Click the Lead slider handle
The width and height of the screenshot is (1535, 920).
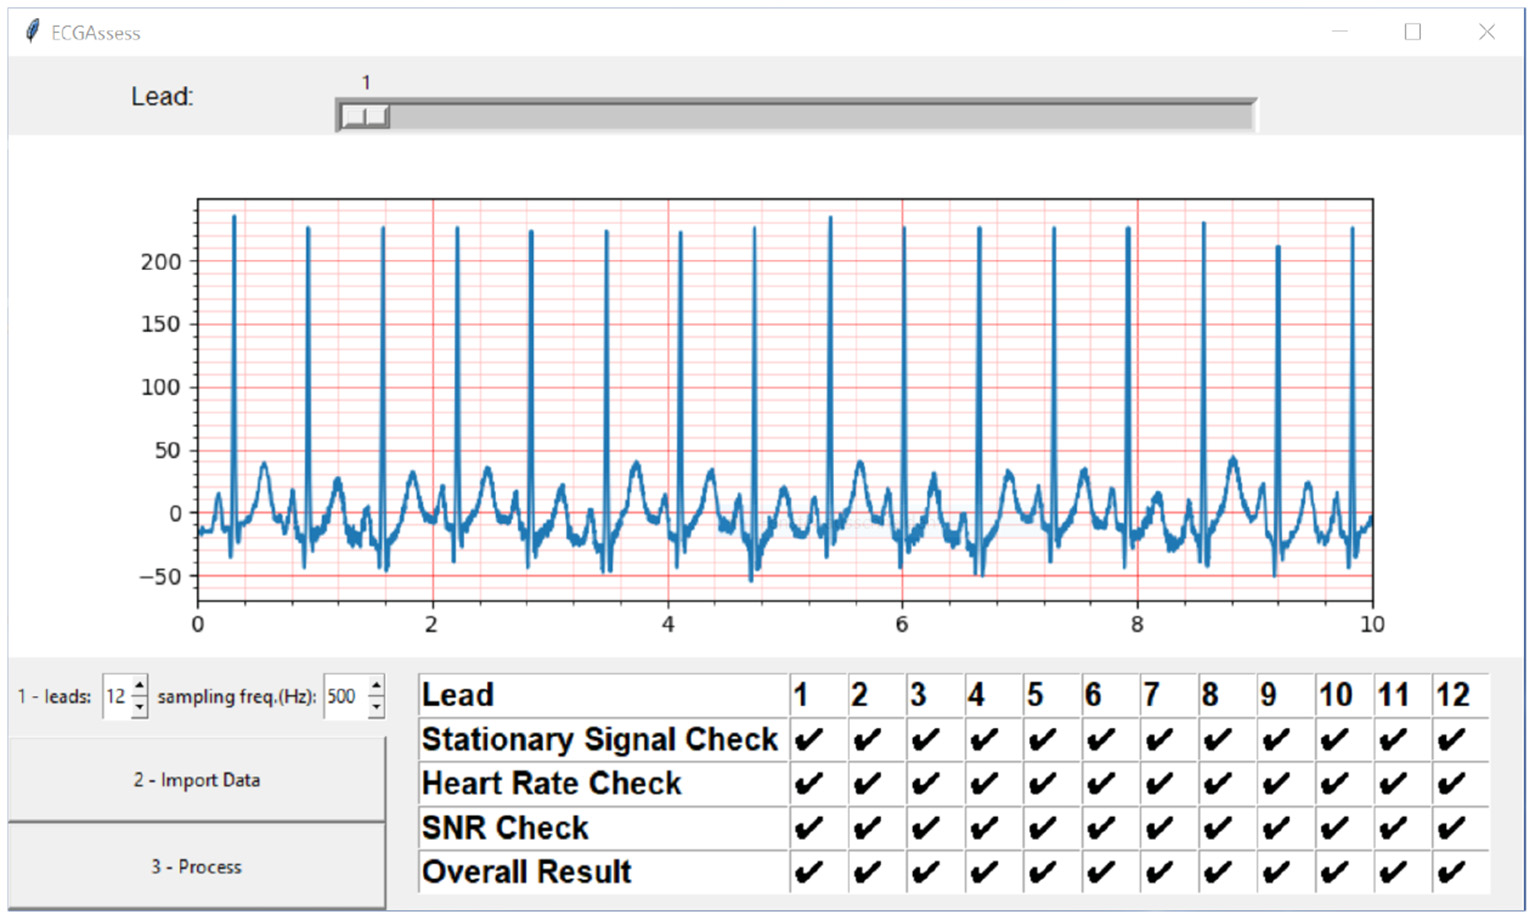tap(365, 117)
